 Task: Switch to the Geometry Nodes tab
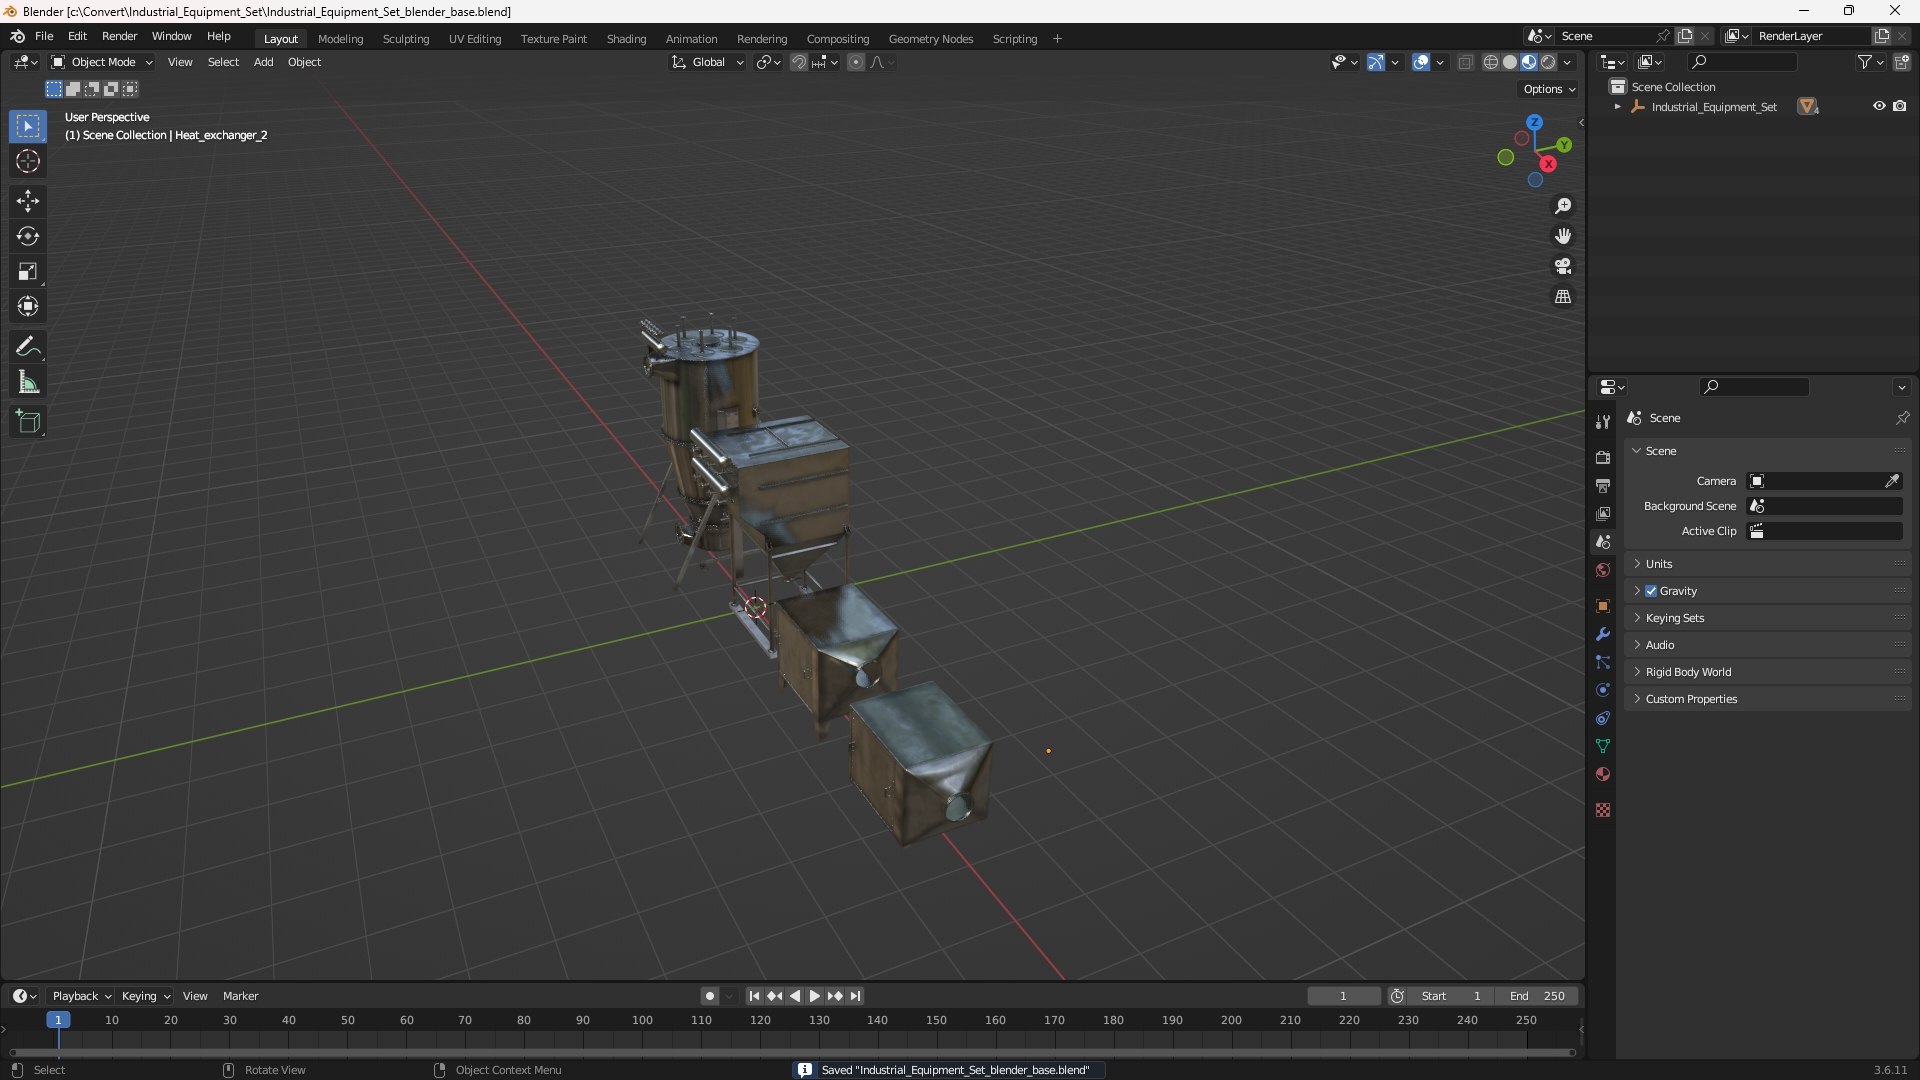point(930,39)
